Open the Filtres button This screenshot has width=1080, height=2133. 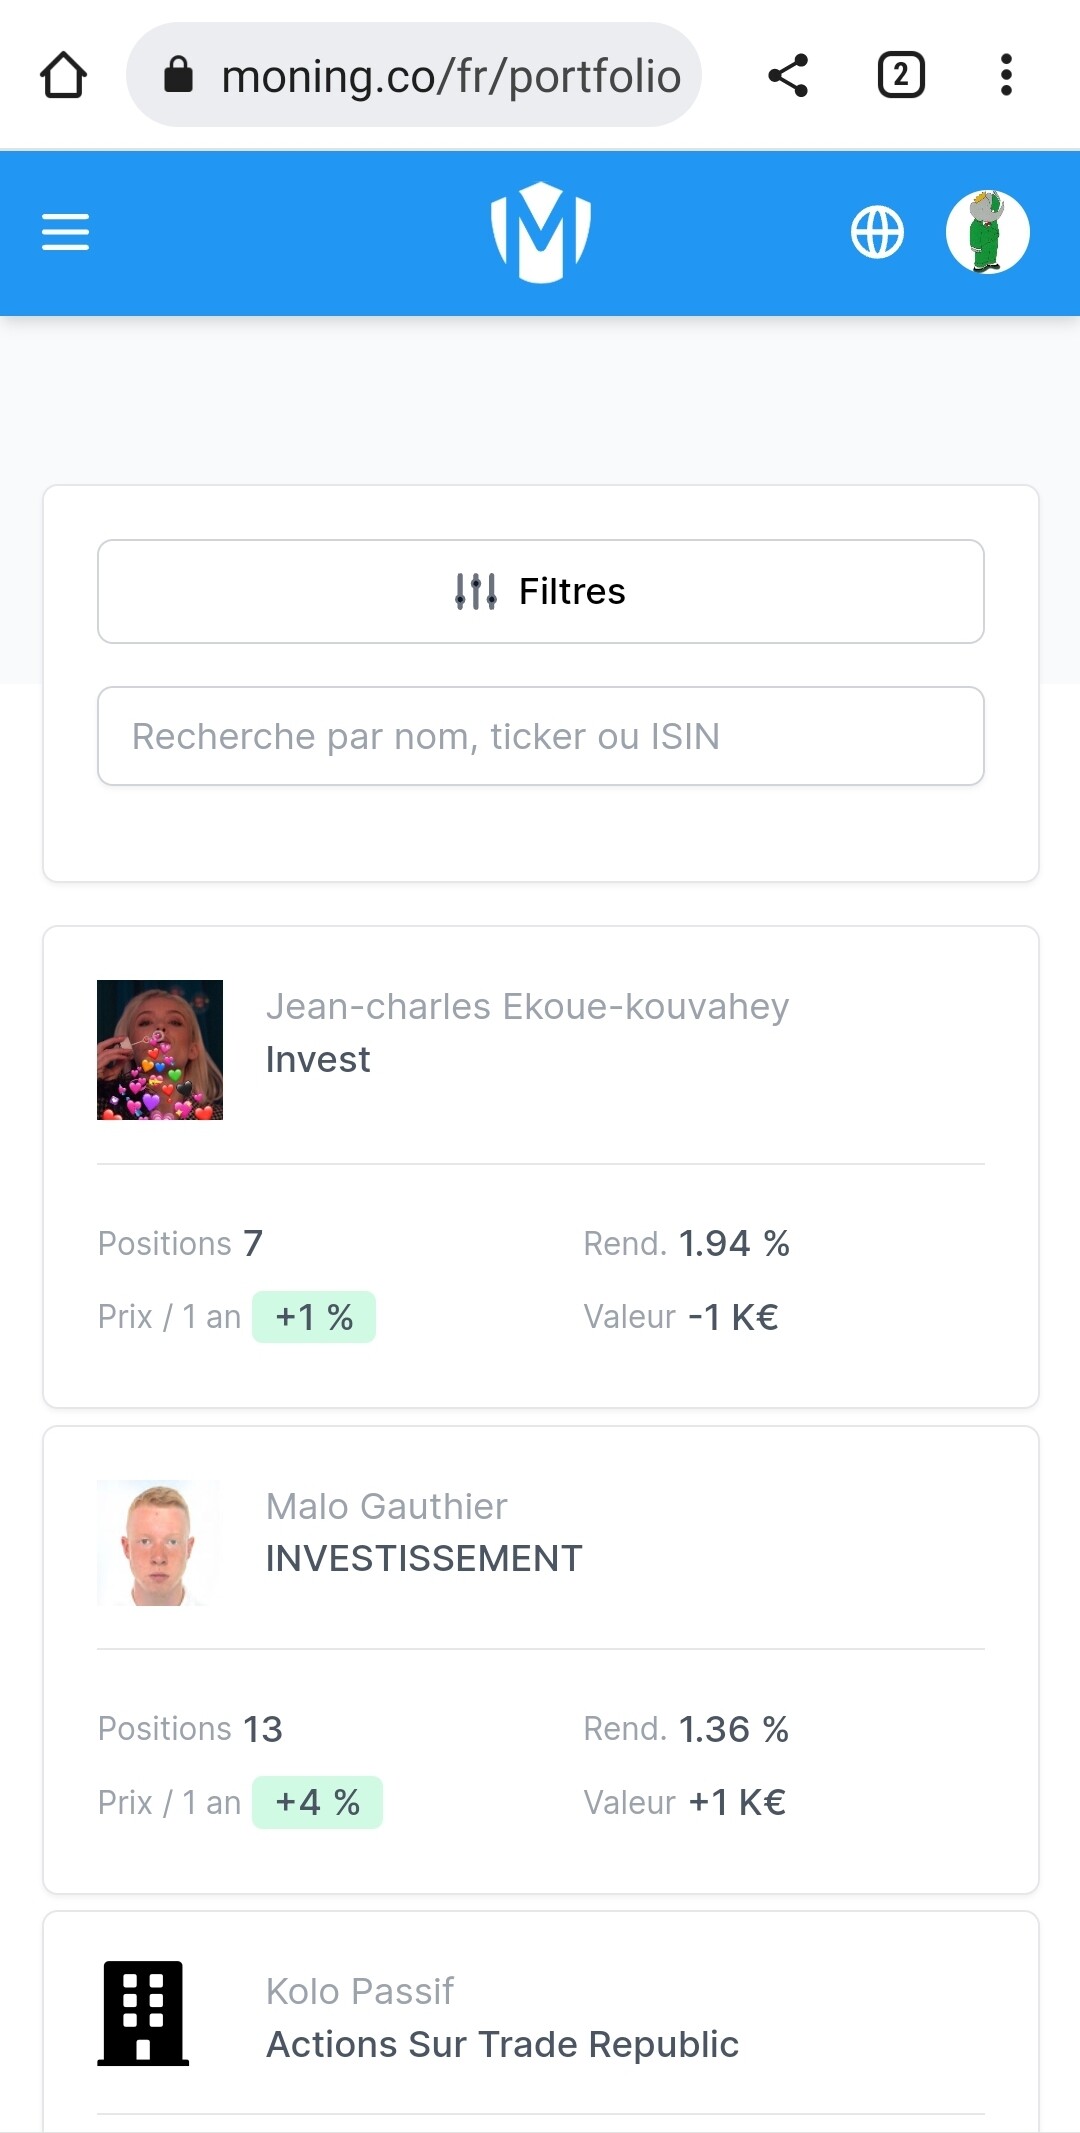click(x=541, y=591)
